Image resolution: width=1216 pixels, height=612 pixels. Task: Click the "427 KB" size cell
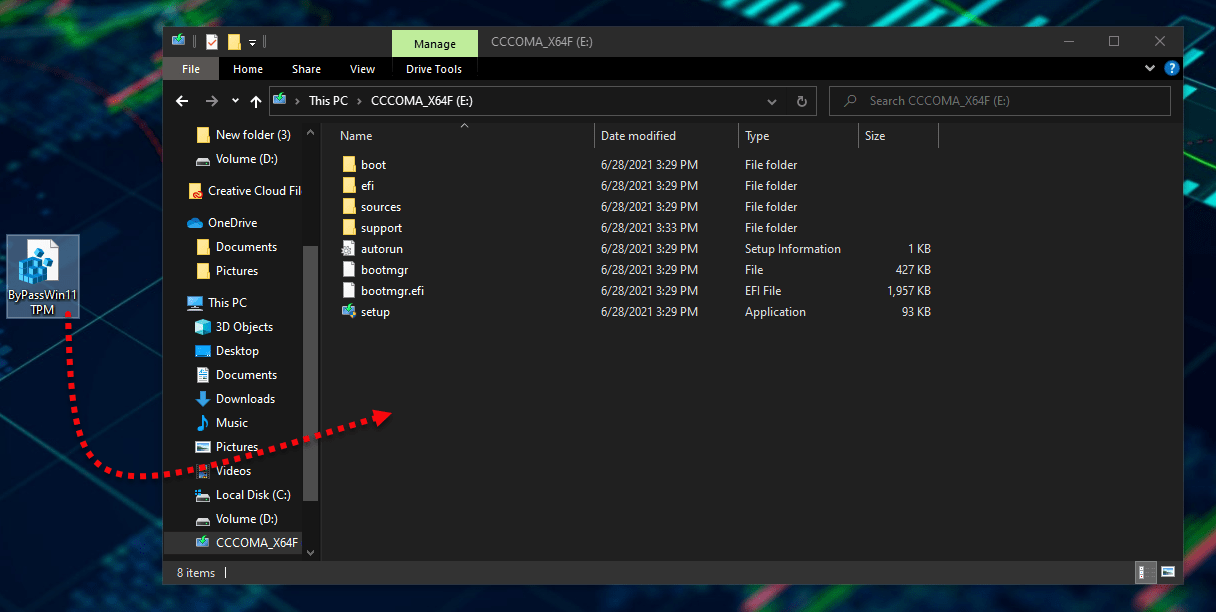[x=913, y=270]
